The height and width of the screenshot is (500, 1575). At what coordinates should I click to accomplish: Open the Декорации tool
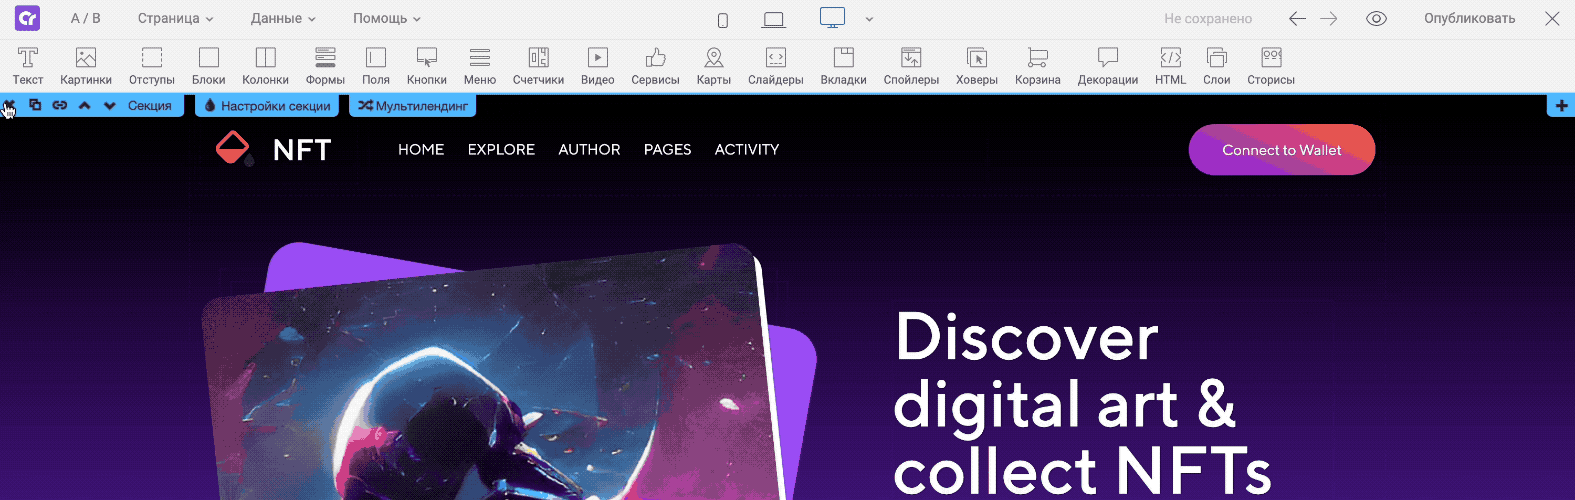coord(1108,66)
